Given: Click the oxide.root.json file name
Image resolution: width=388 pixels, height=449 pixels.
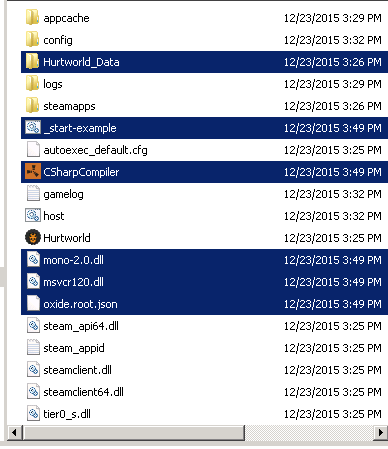Looking at the screenshot, I should click(x=80, y=304).
